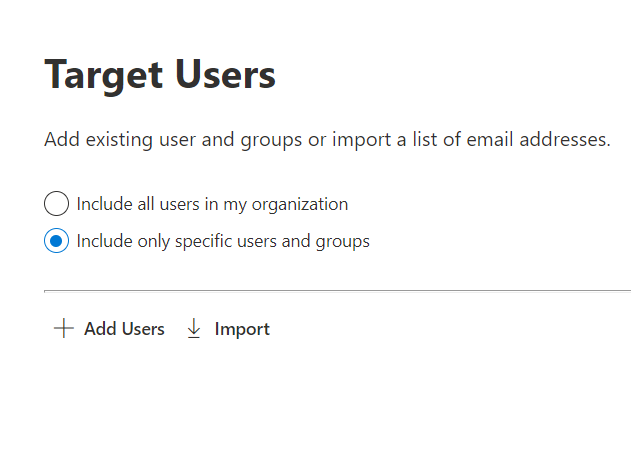Click the Import down-arrow icon
The height and width of the screenshot is (458, 631).
coord(194,329)
